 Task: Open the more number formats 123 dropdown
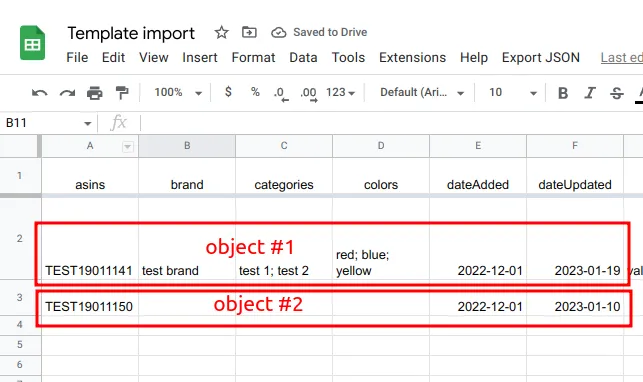click(340, 93)
